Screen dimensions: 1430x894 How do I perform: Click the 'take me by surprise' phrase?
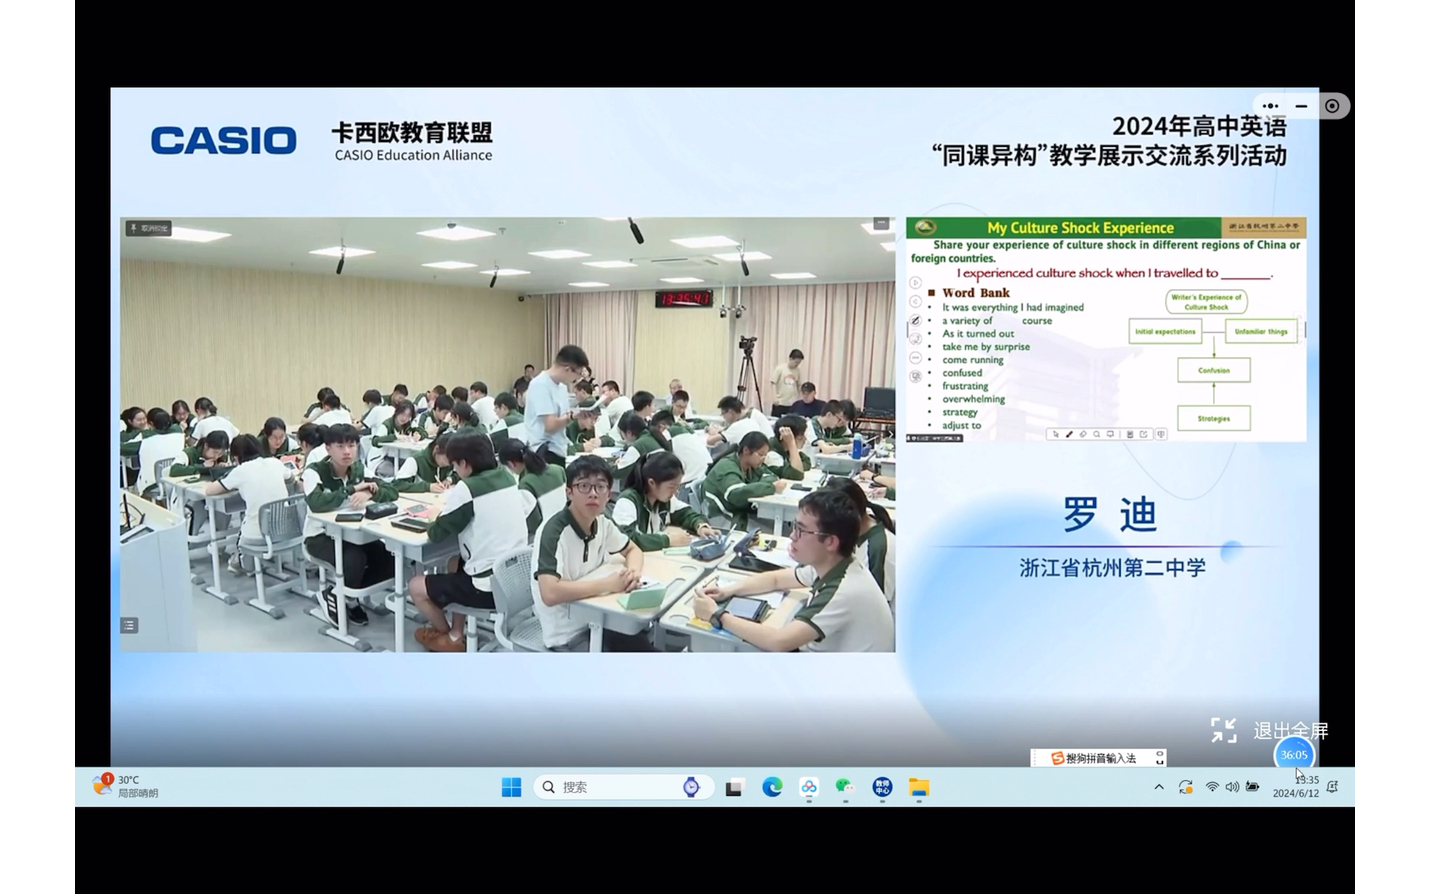[x=986, y=347]
